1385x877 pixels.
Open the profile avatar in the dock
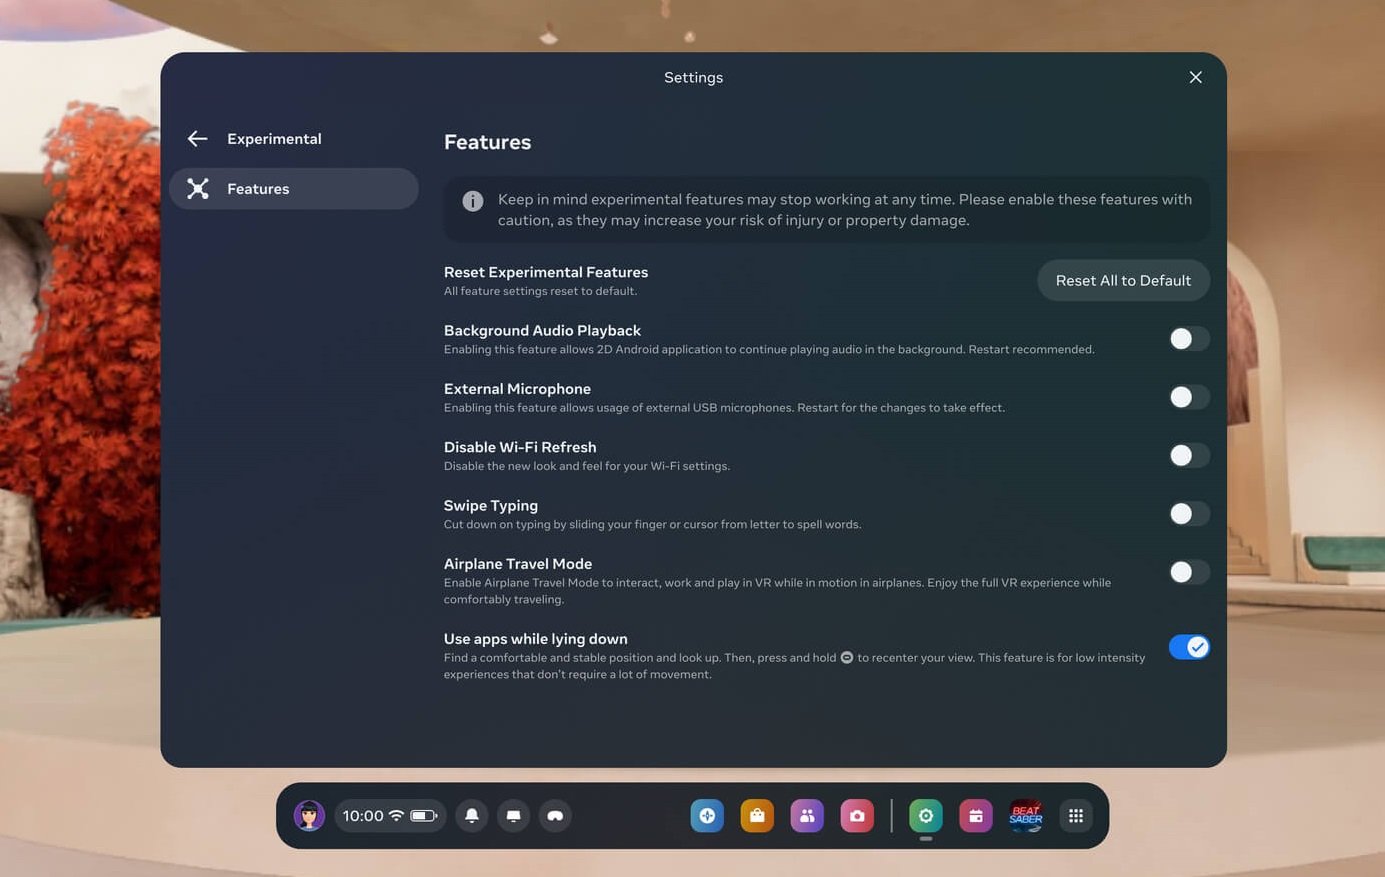[x=309, y=816]
